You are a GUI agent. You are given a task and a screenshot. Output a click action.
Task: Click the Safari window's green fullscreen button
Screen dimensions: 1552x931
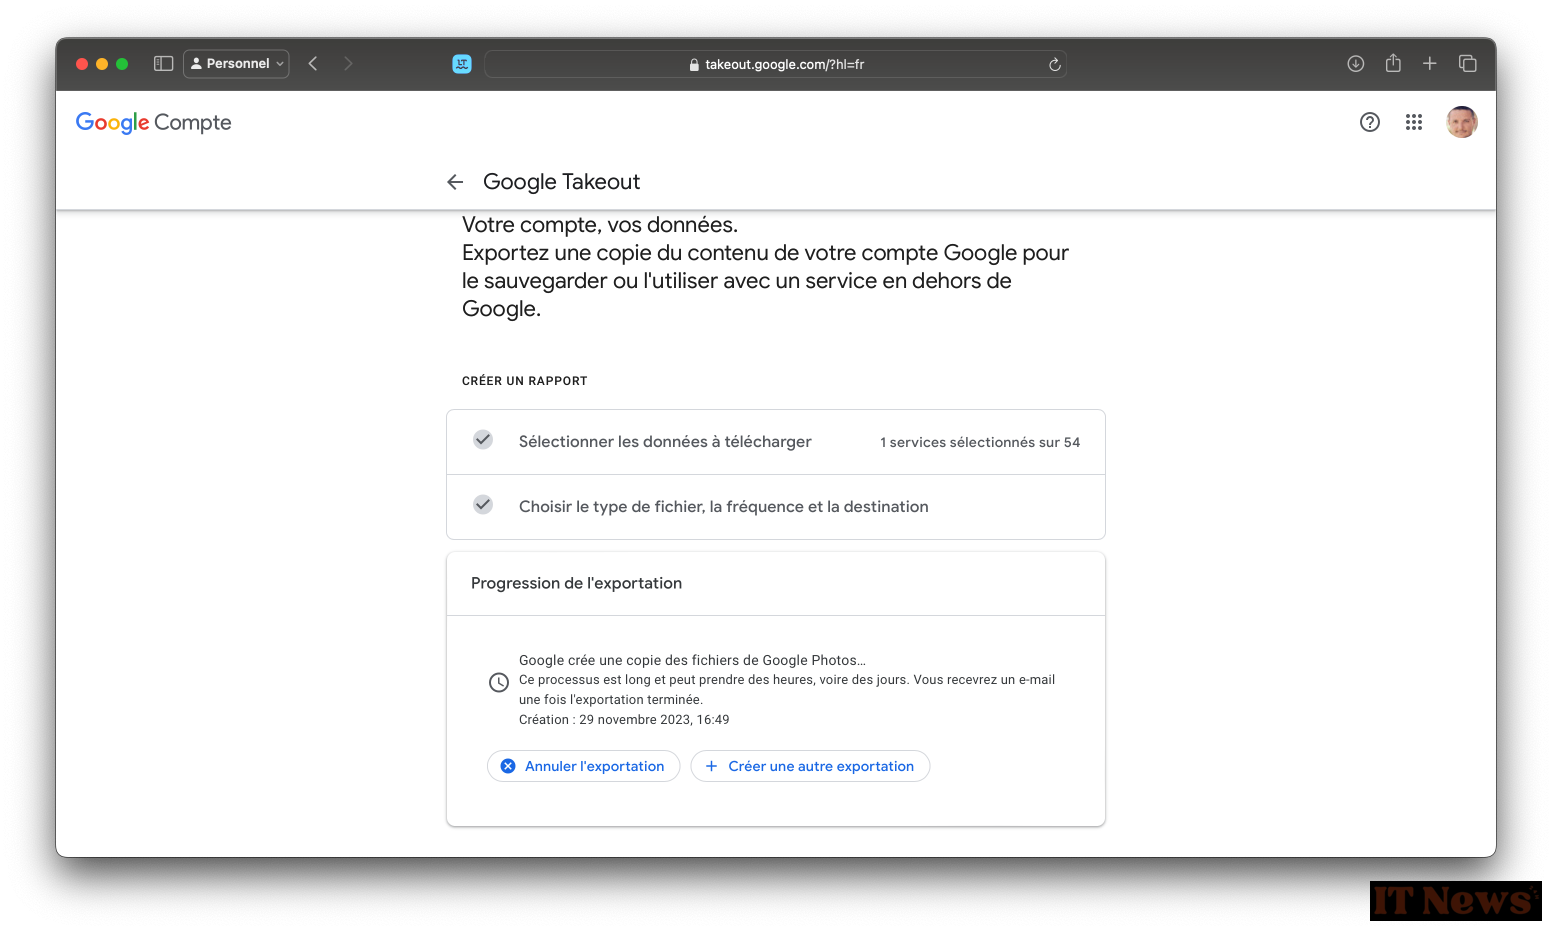point(122,64)
